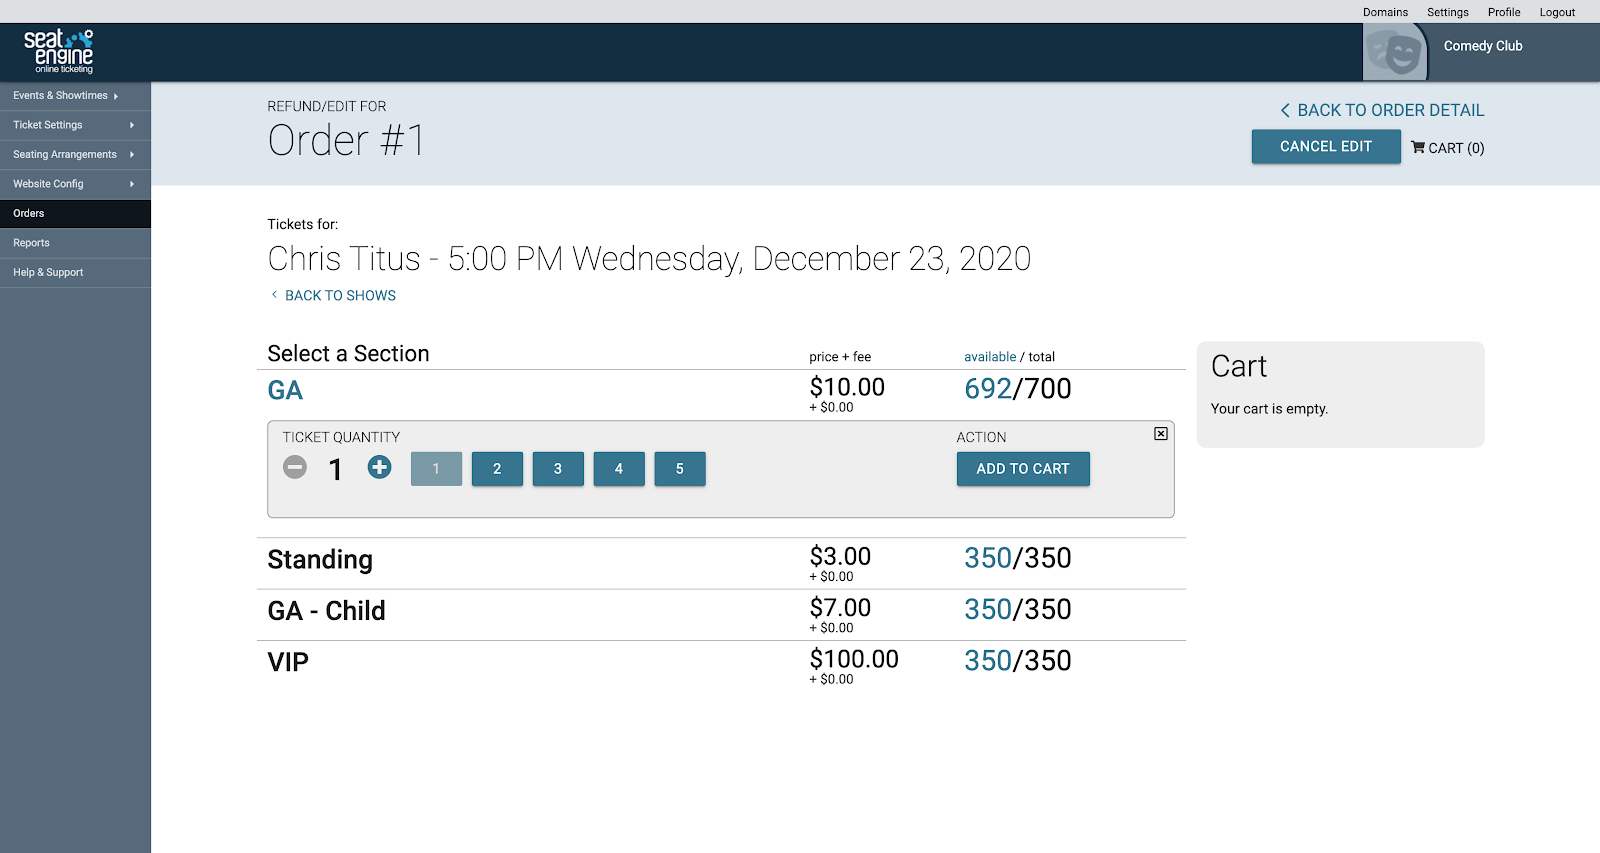Go back to the order detail
Image resolution: width=1600 pixels, height=853 pixels.
coord(1382,110)
